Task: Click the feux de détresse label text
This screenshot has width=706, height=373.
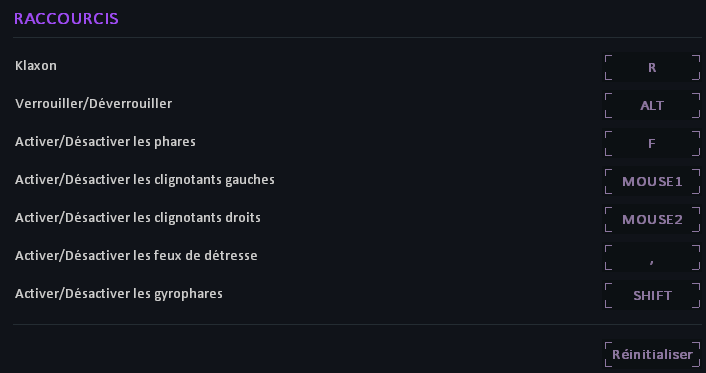Action: (136, 256)
